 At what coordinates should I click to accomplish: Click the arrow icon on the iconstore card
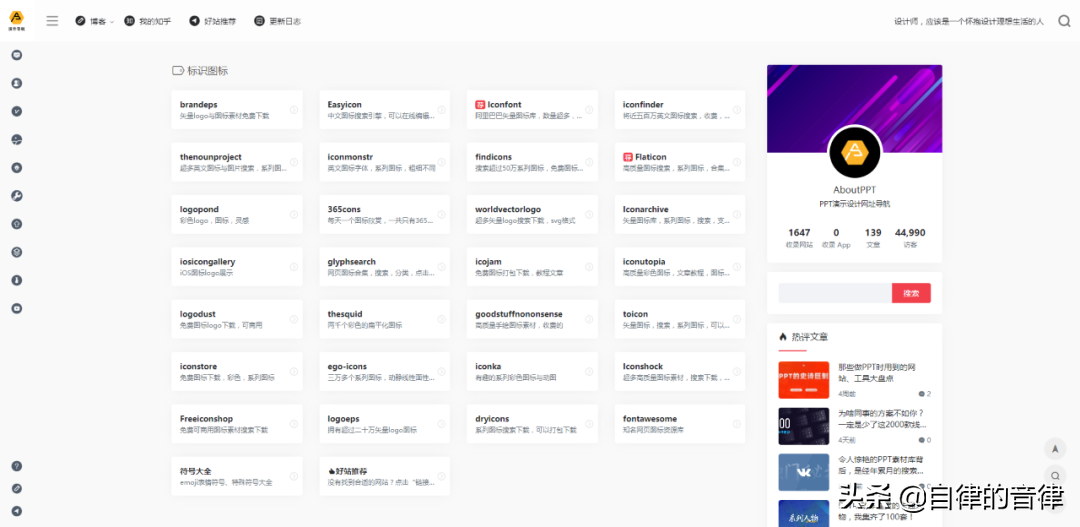[x=294, y=371]
